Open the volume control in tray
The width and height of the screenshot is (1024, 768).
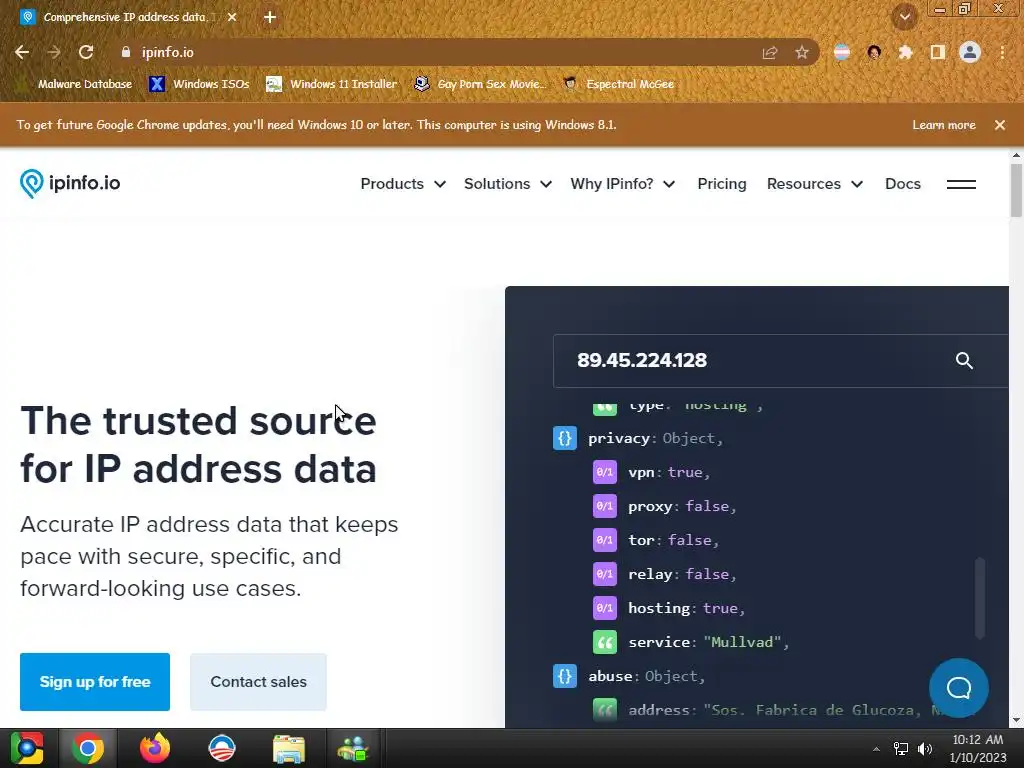pos(925,748)
